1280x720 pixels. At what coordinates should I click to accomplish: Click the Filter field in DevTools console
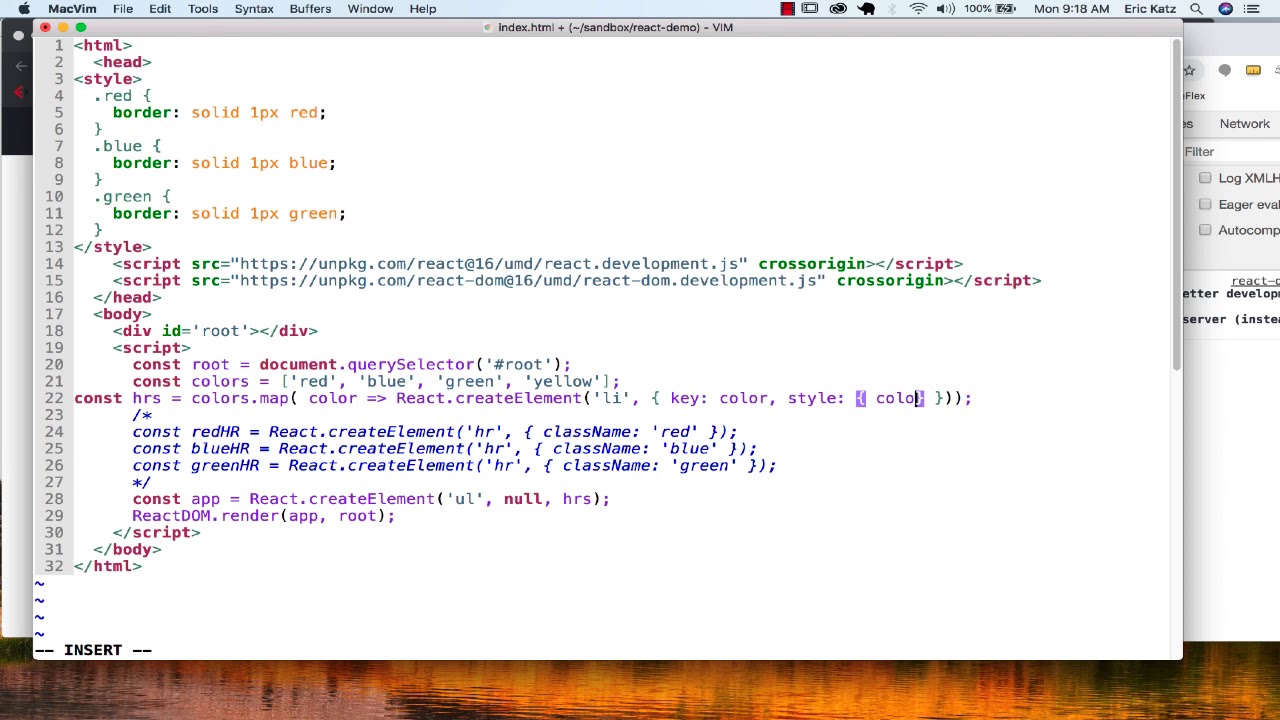tap(1230, 152)
